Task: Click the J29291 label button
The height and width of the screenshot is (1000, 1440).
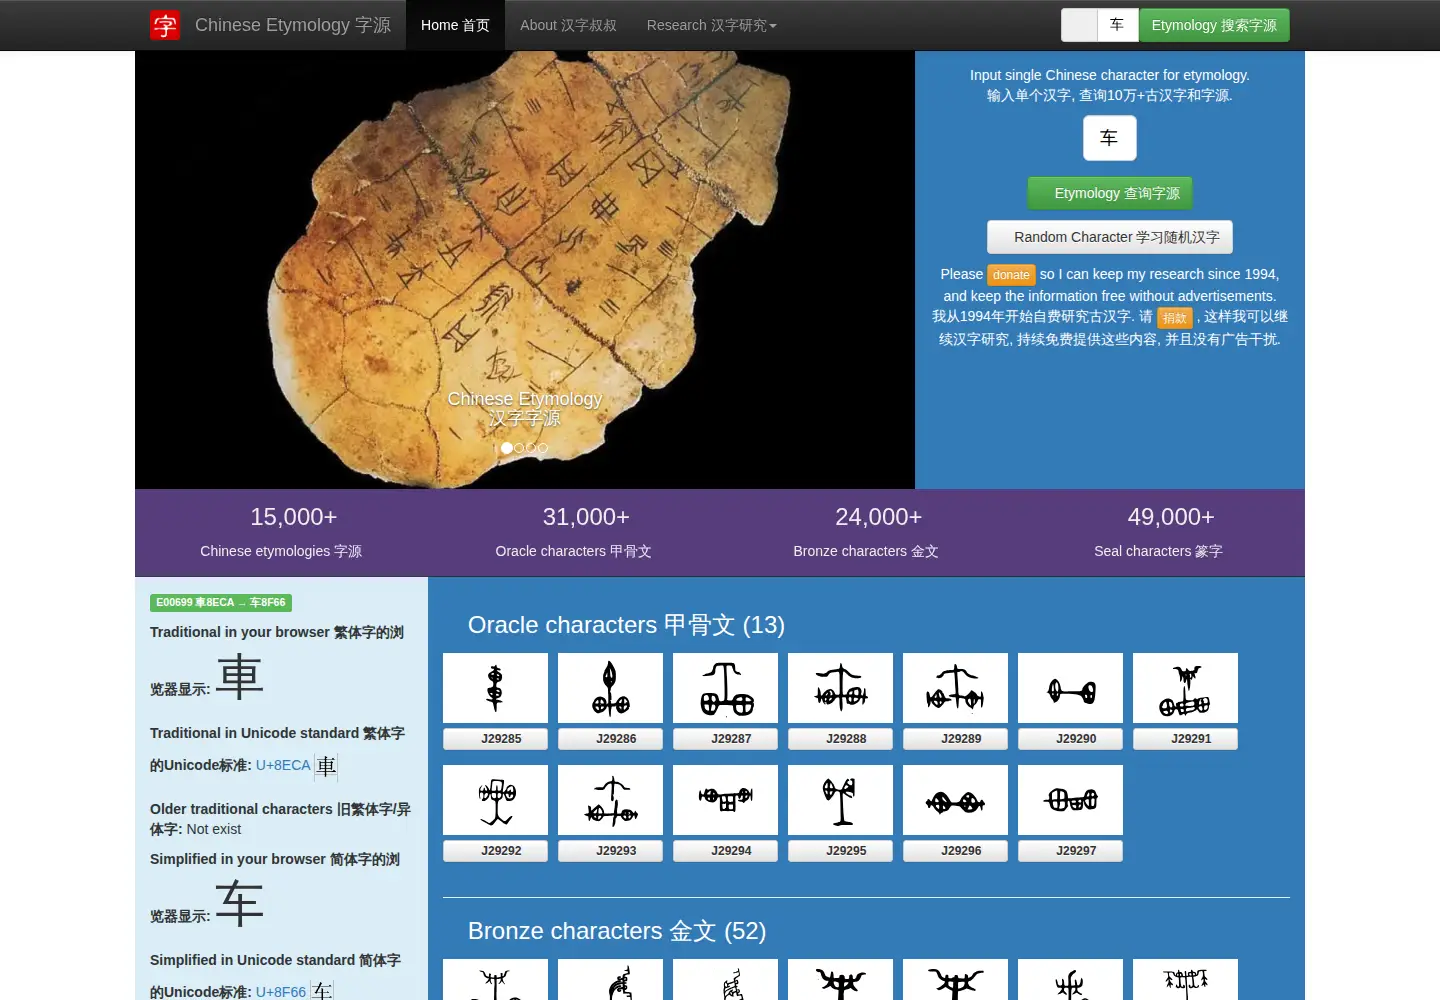Action: (x=1186, y=739)
